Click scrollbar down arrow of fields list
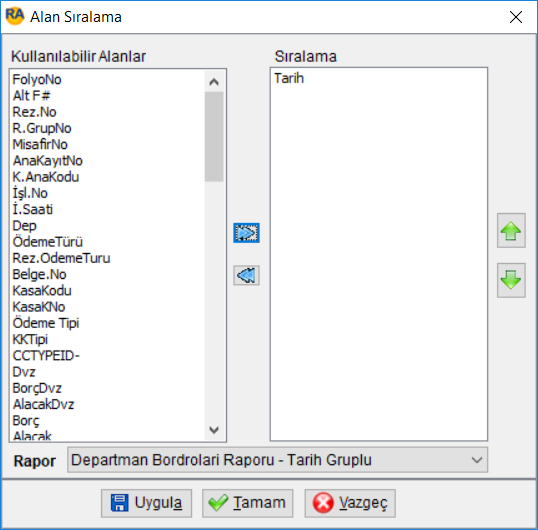This screenshot has height=530, width=538. click(214, 430)
